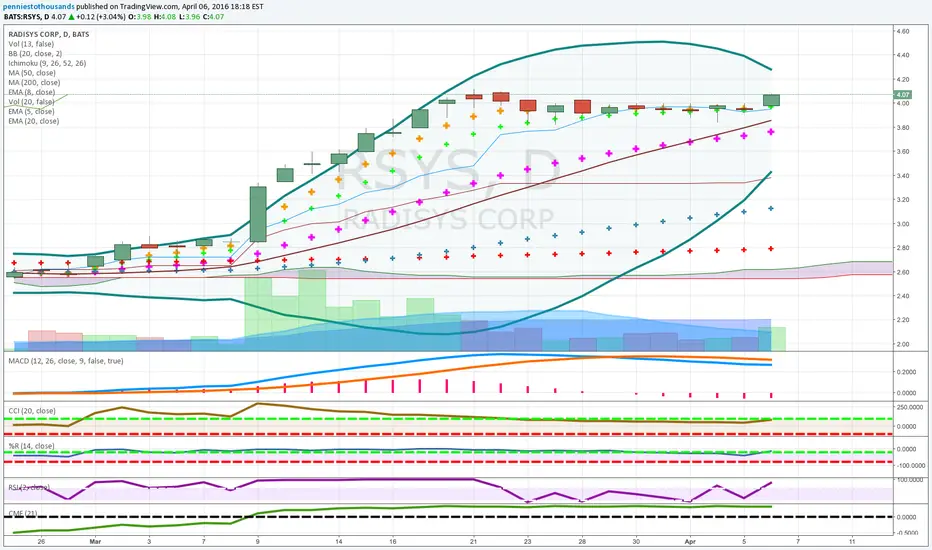Click the 14 date axis label
932x550 pixels.
point(338,542)
